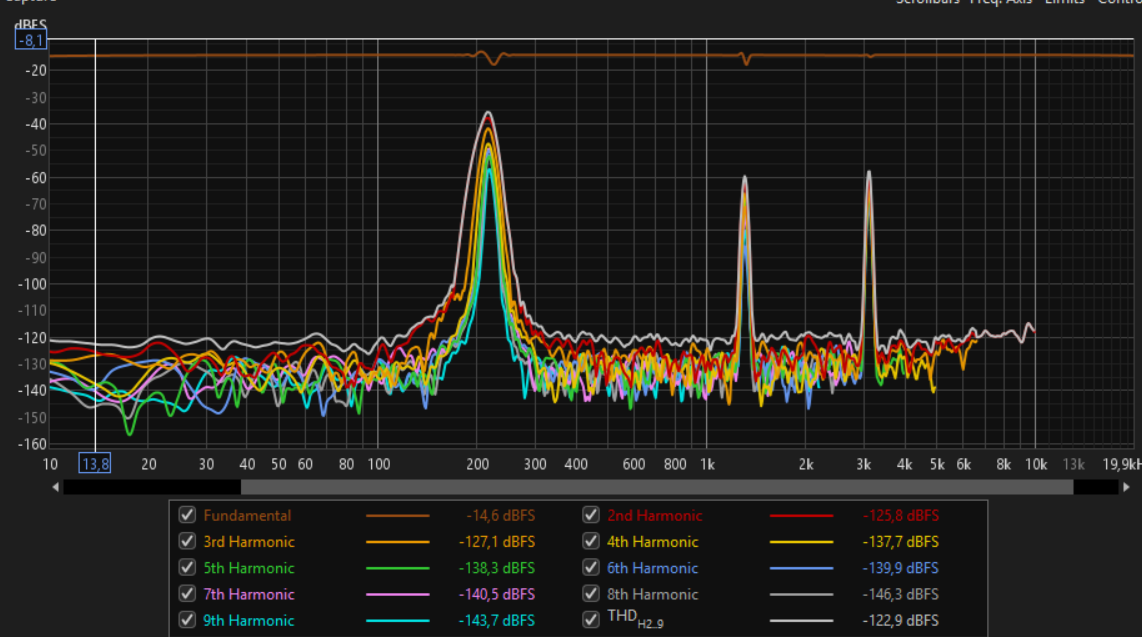
Task: Toggle the 7th Harmonic trace checkbox
Action: pos(187,594)
